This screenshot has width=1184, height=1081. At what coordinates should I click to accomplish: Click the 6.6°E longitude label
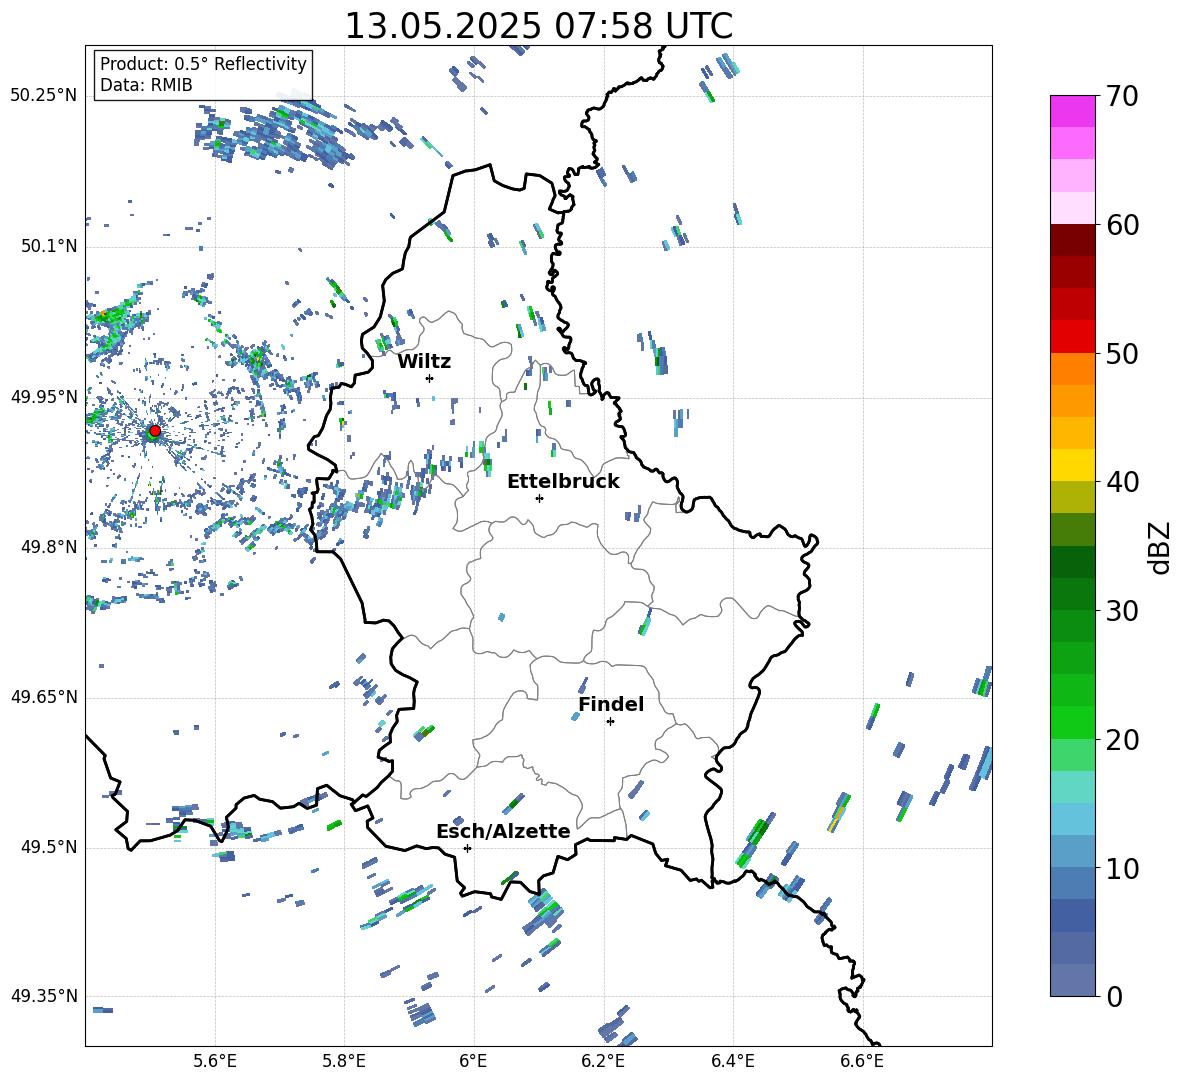coord(862,1061)
